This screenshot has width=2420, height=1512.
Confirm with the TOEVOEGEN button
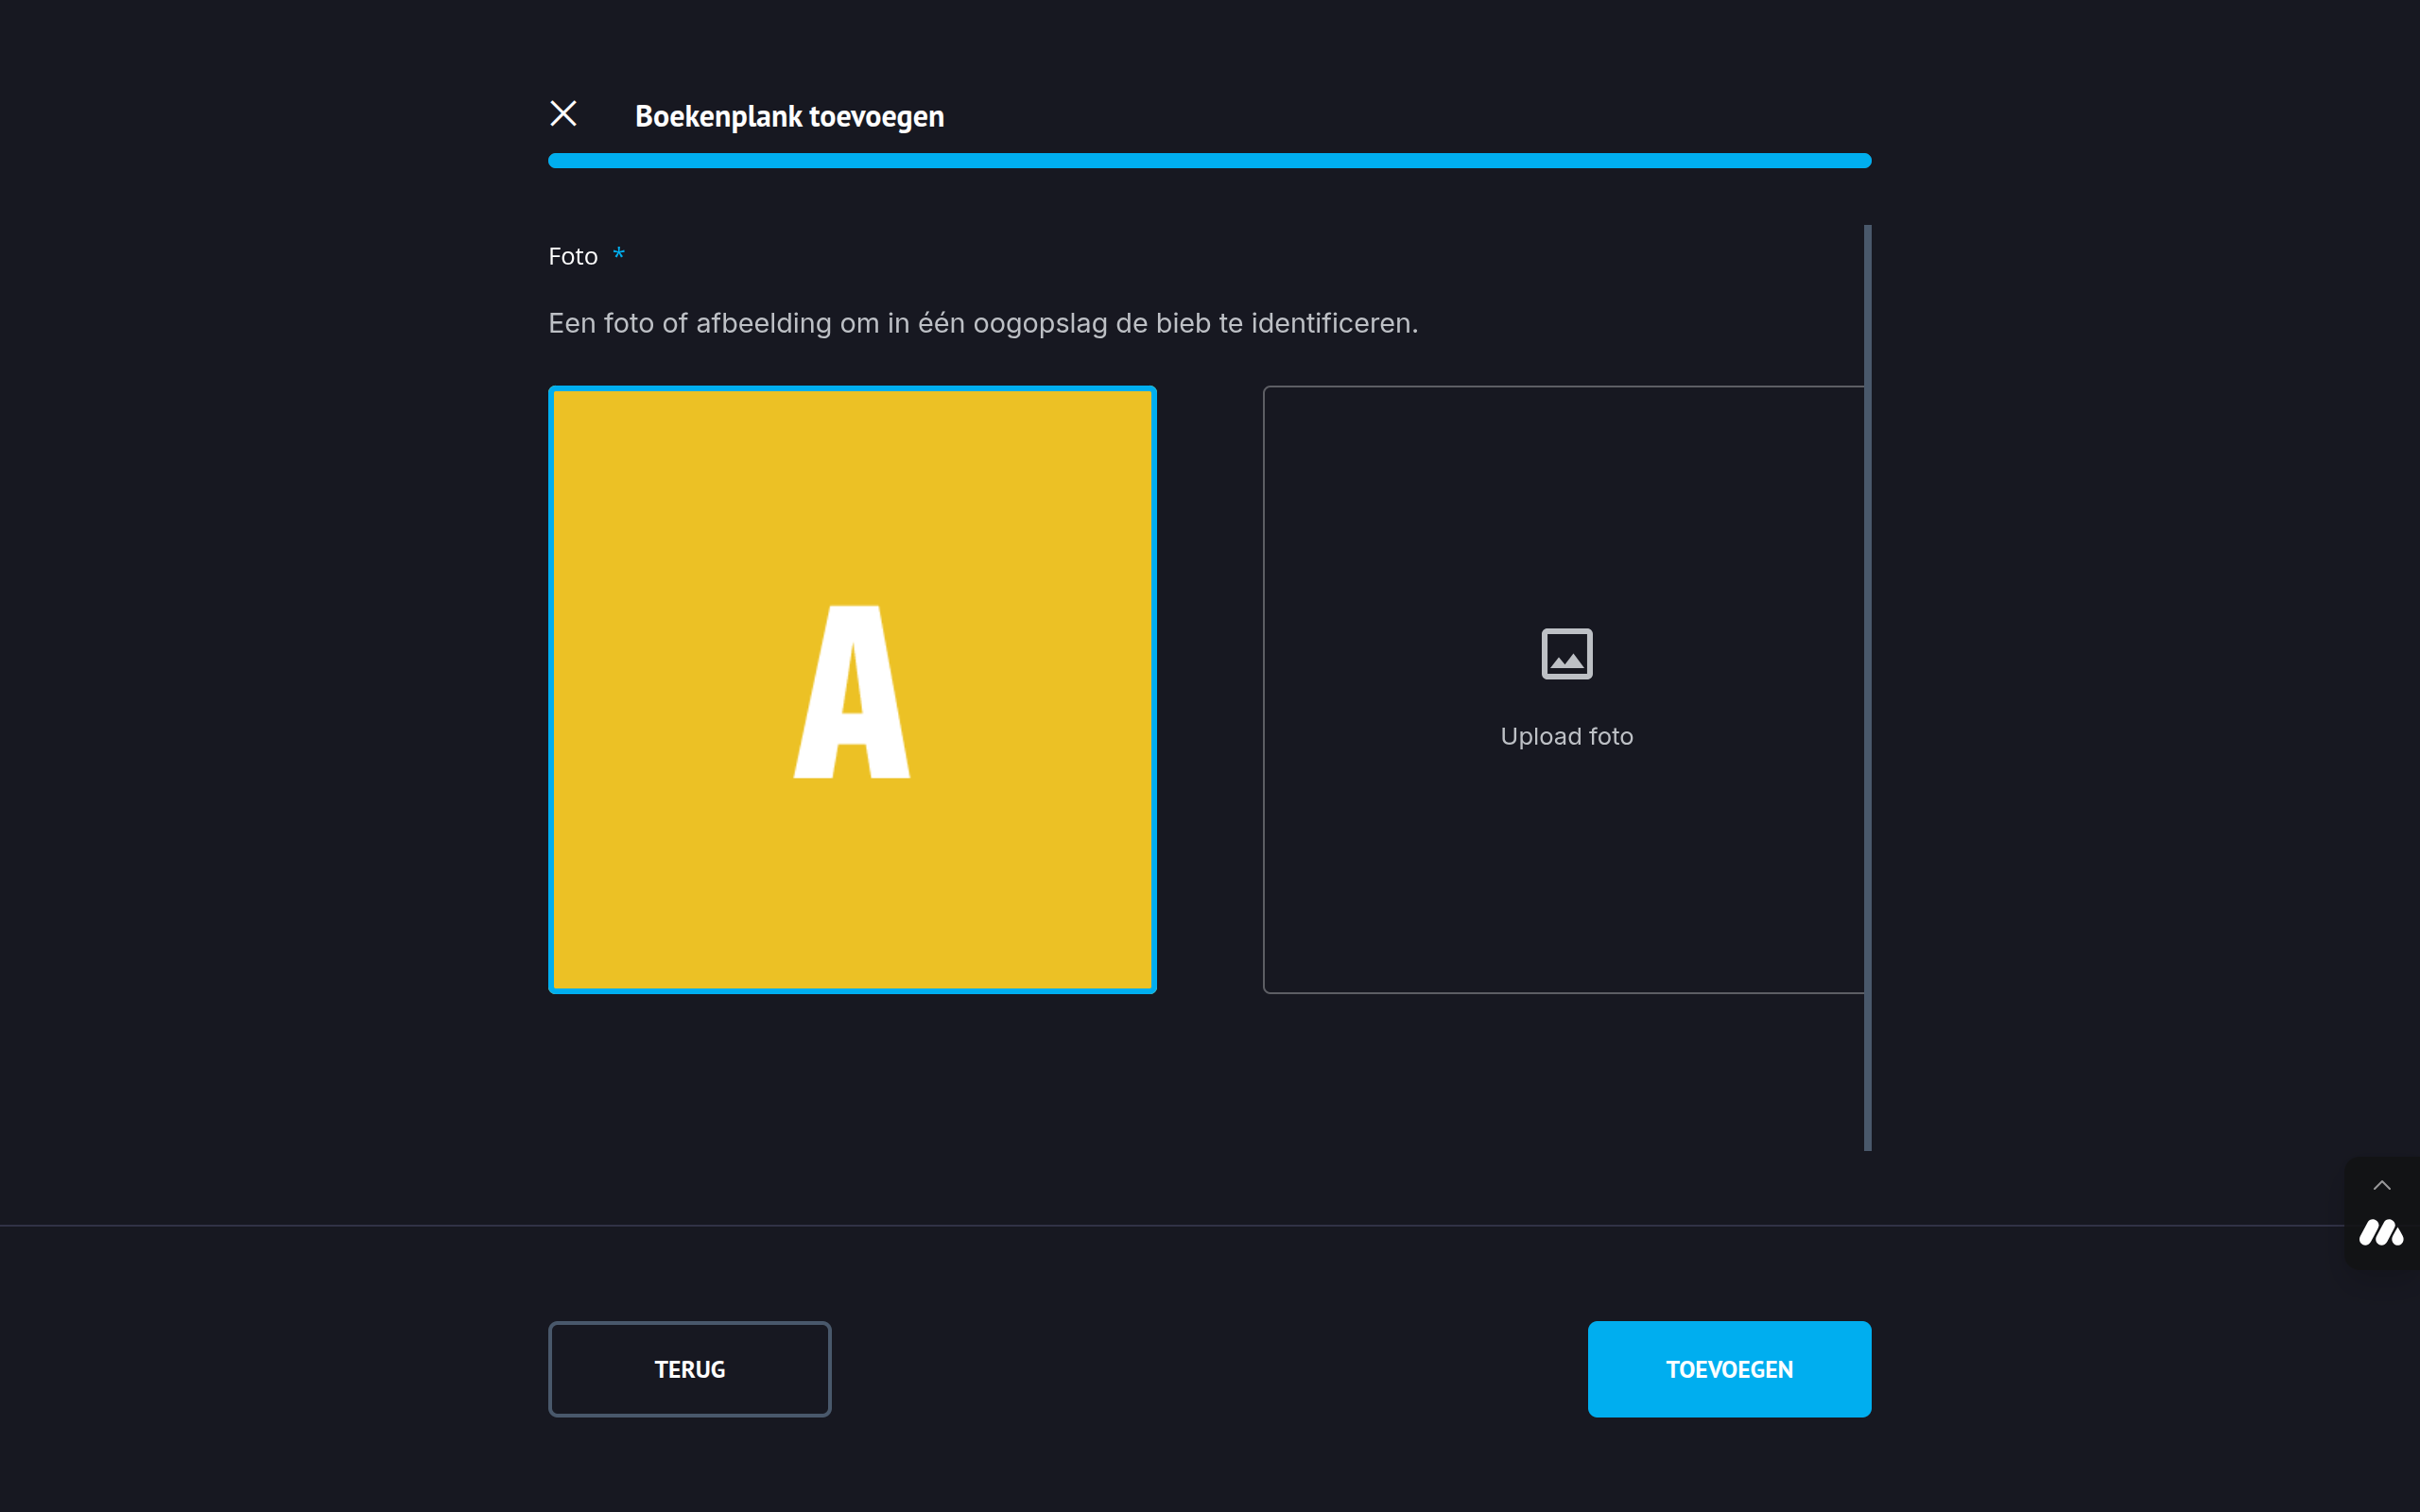click(x=1729, y=1369)
